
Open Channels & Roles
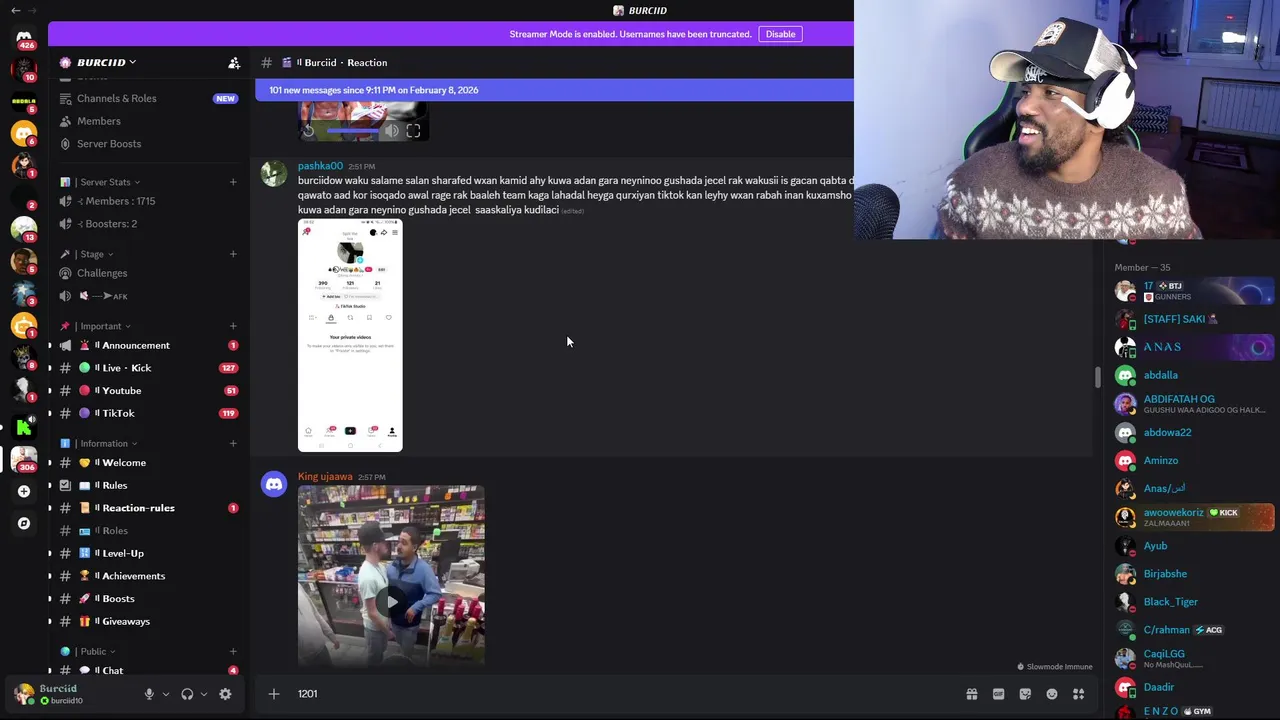[148, 98]
